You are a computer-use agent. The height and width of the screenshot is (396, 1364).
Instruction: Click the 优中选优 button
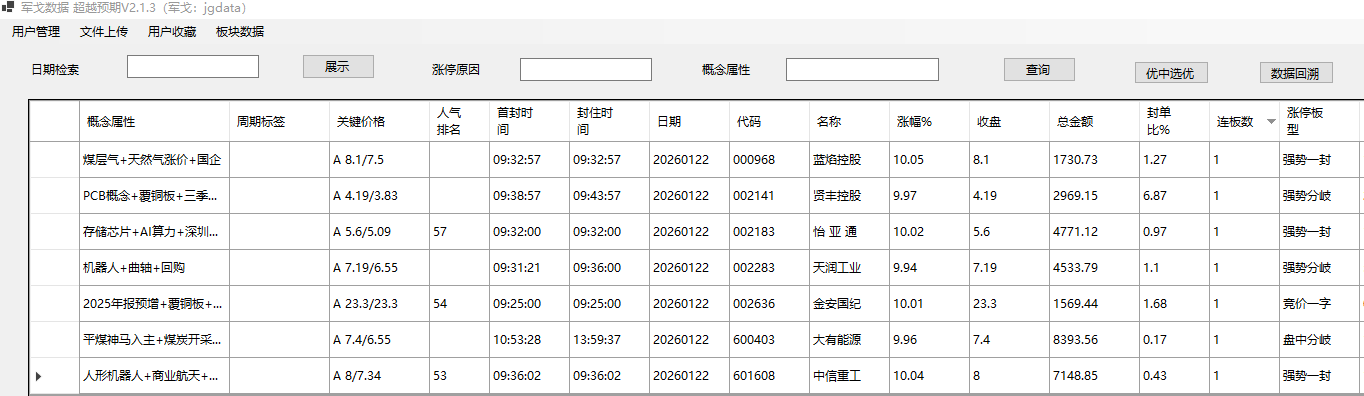coord(1172,73)
